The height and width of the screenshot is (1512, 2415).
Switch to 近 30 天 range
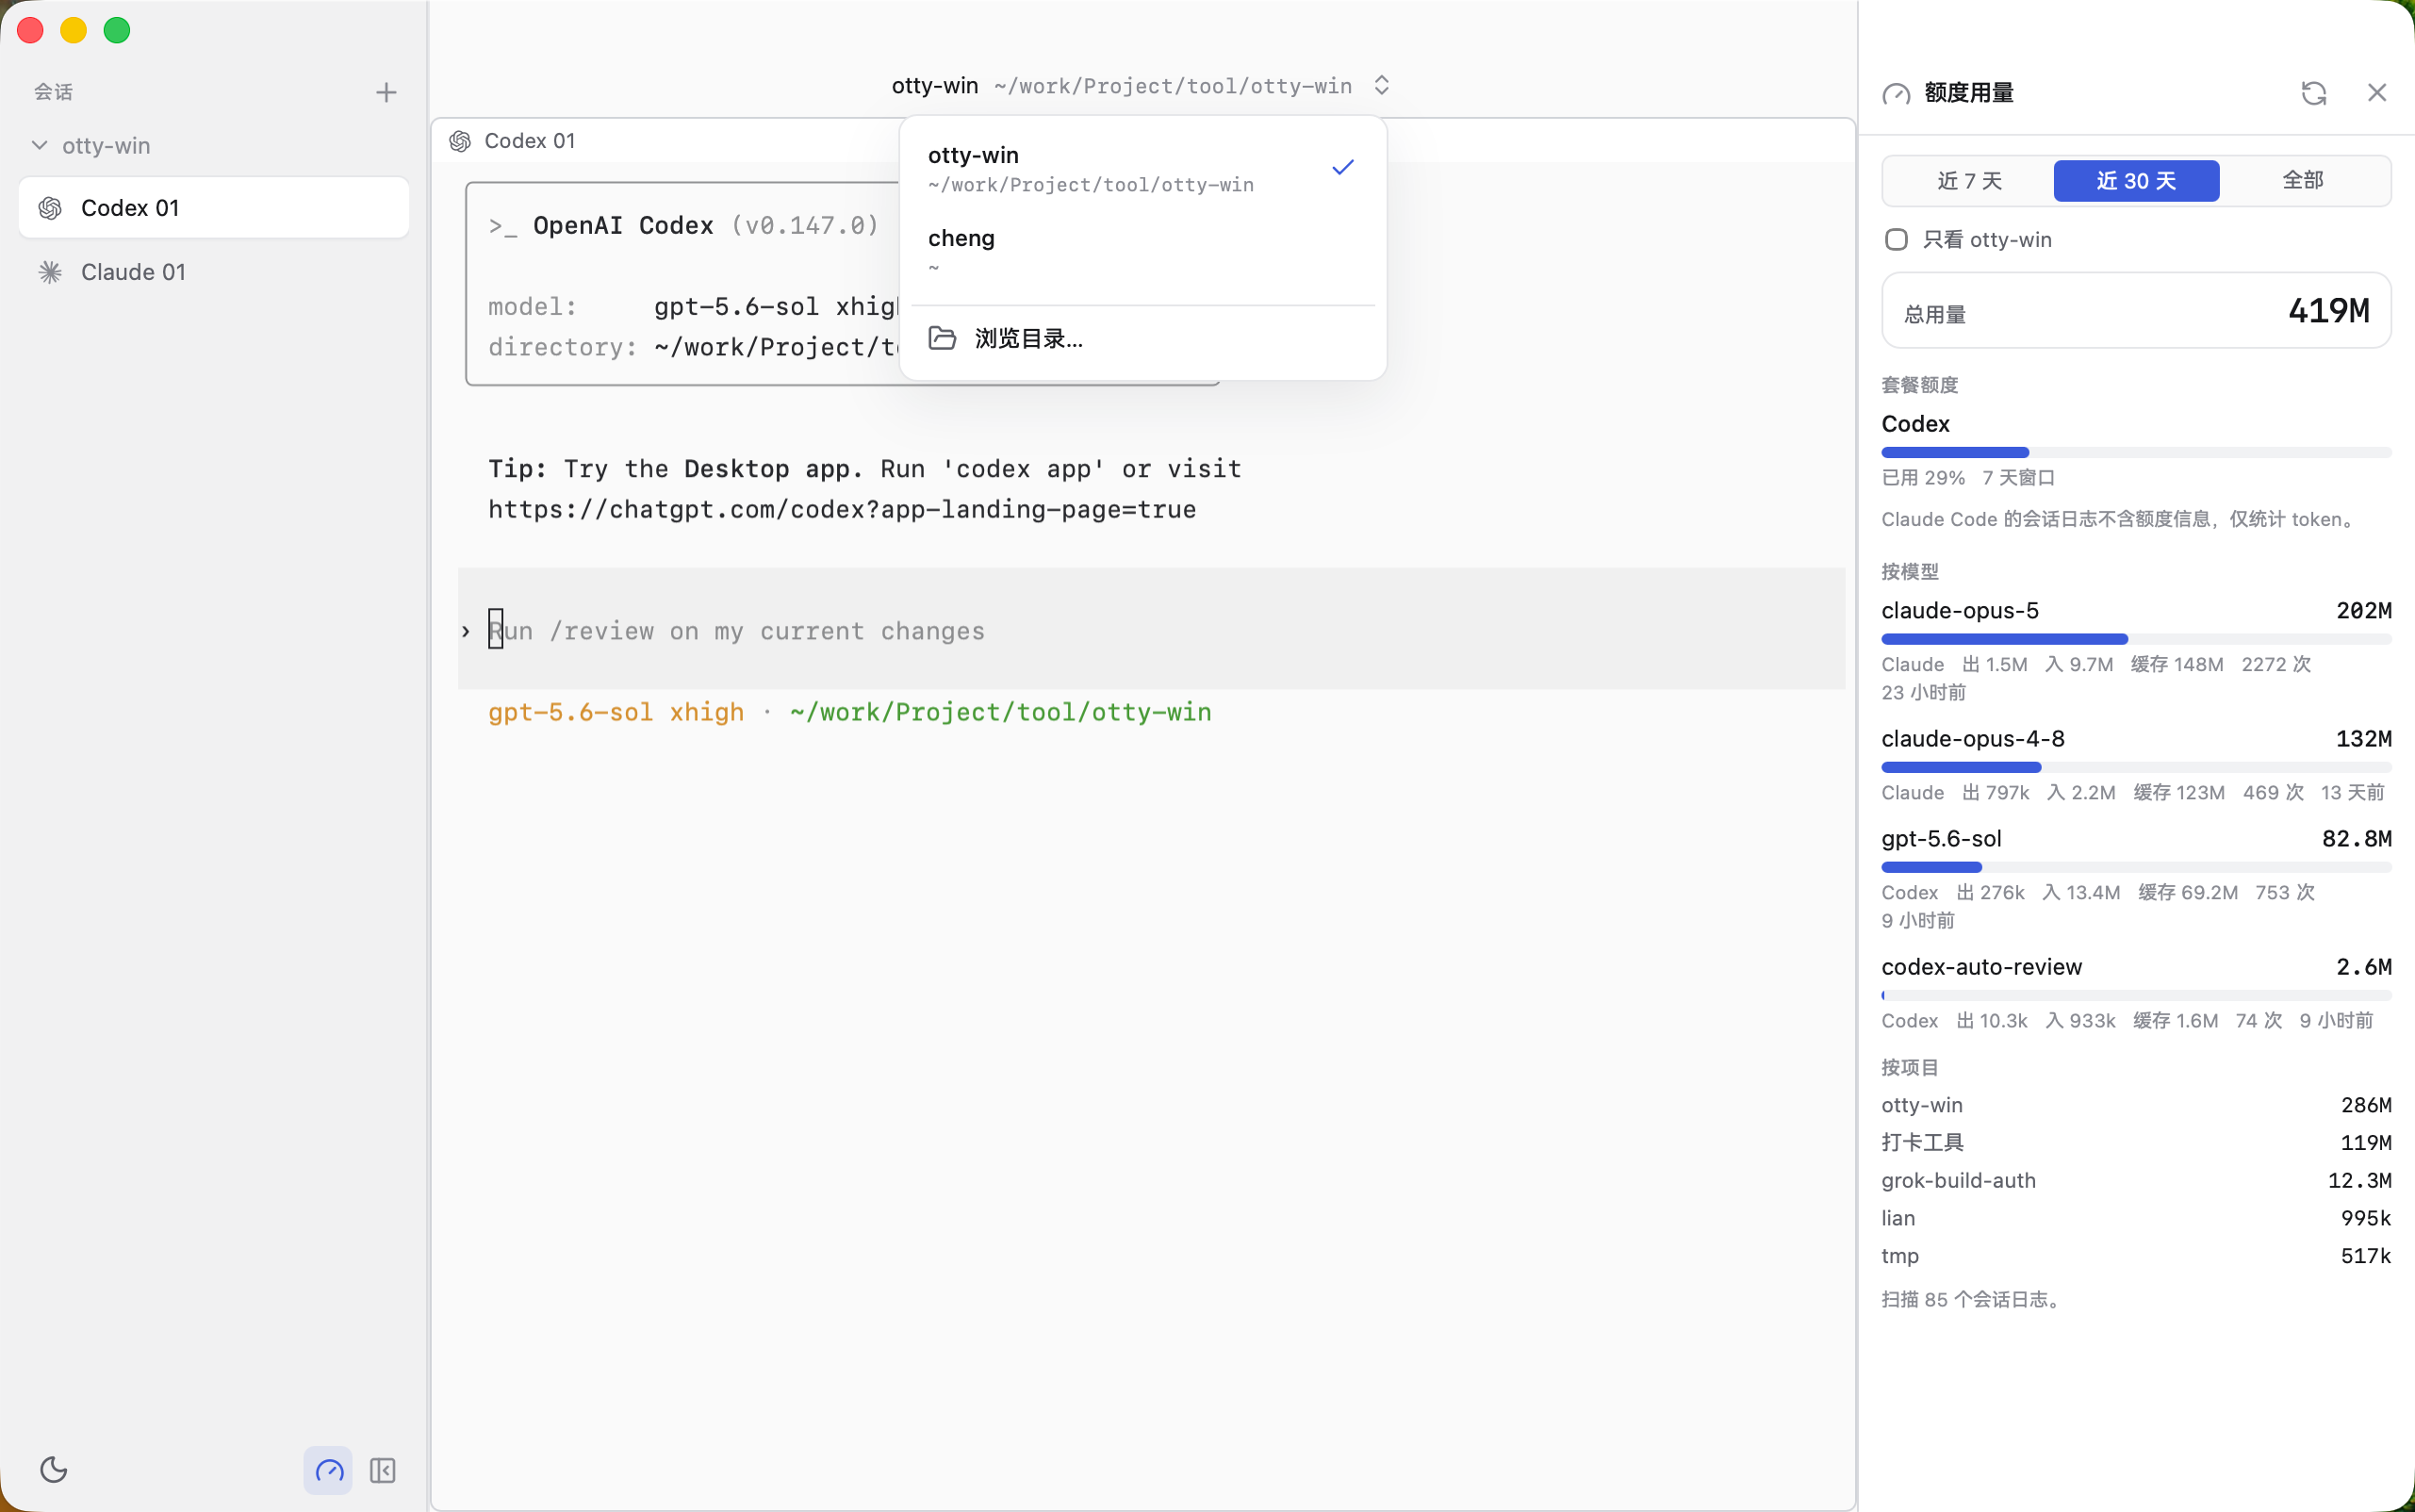pyautogui.click(x=2136, y=181)
